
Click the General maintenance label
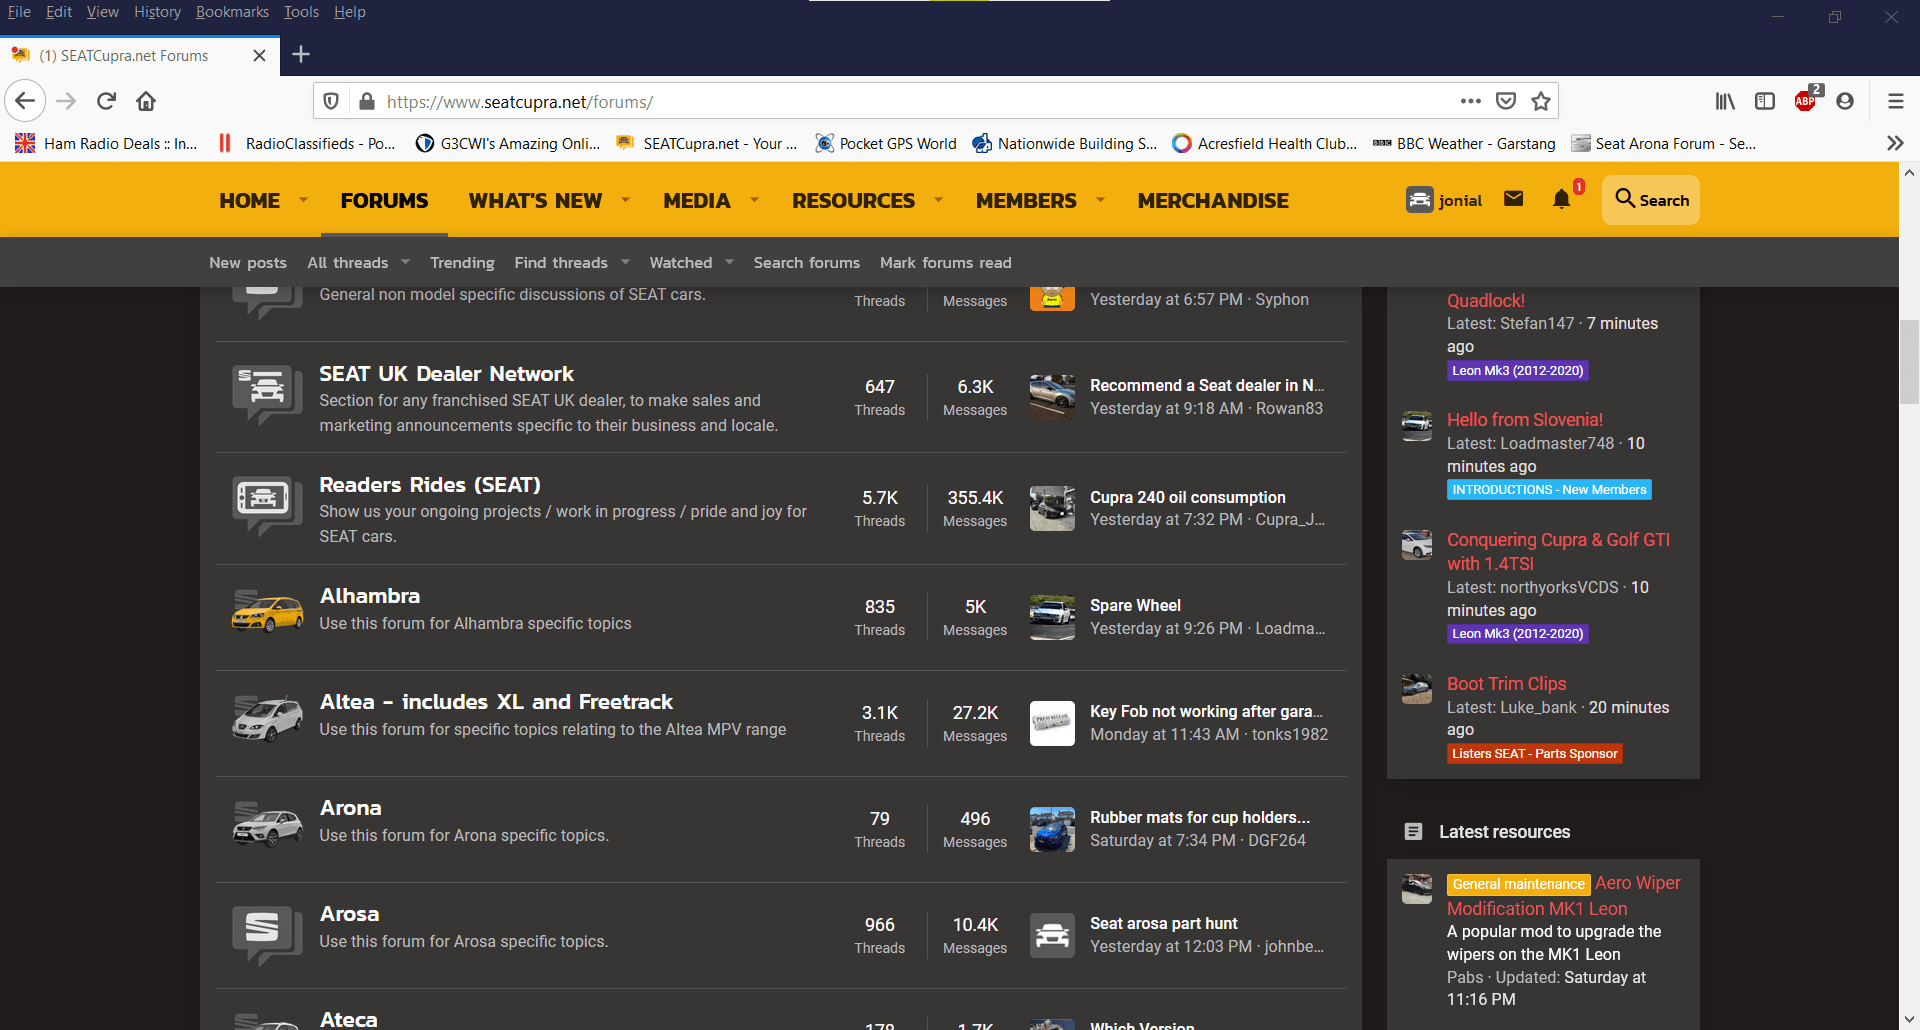point(1518,884)
